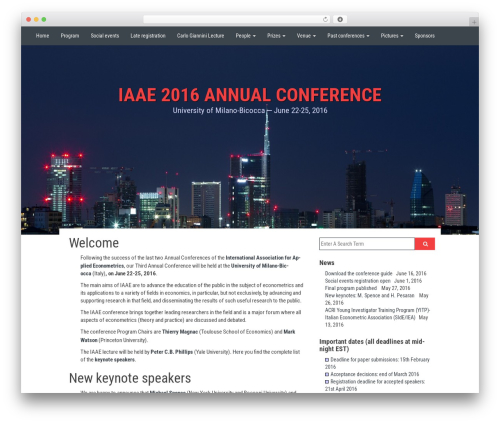This screenshot has height=423, width=500.
Task: Click the red search button
Action: 425,244
